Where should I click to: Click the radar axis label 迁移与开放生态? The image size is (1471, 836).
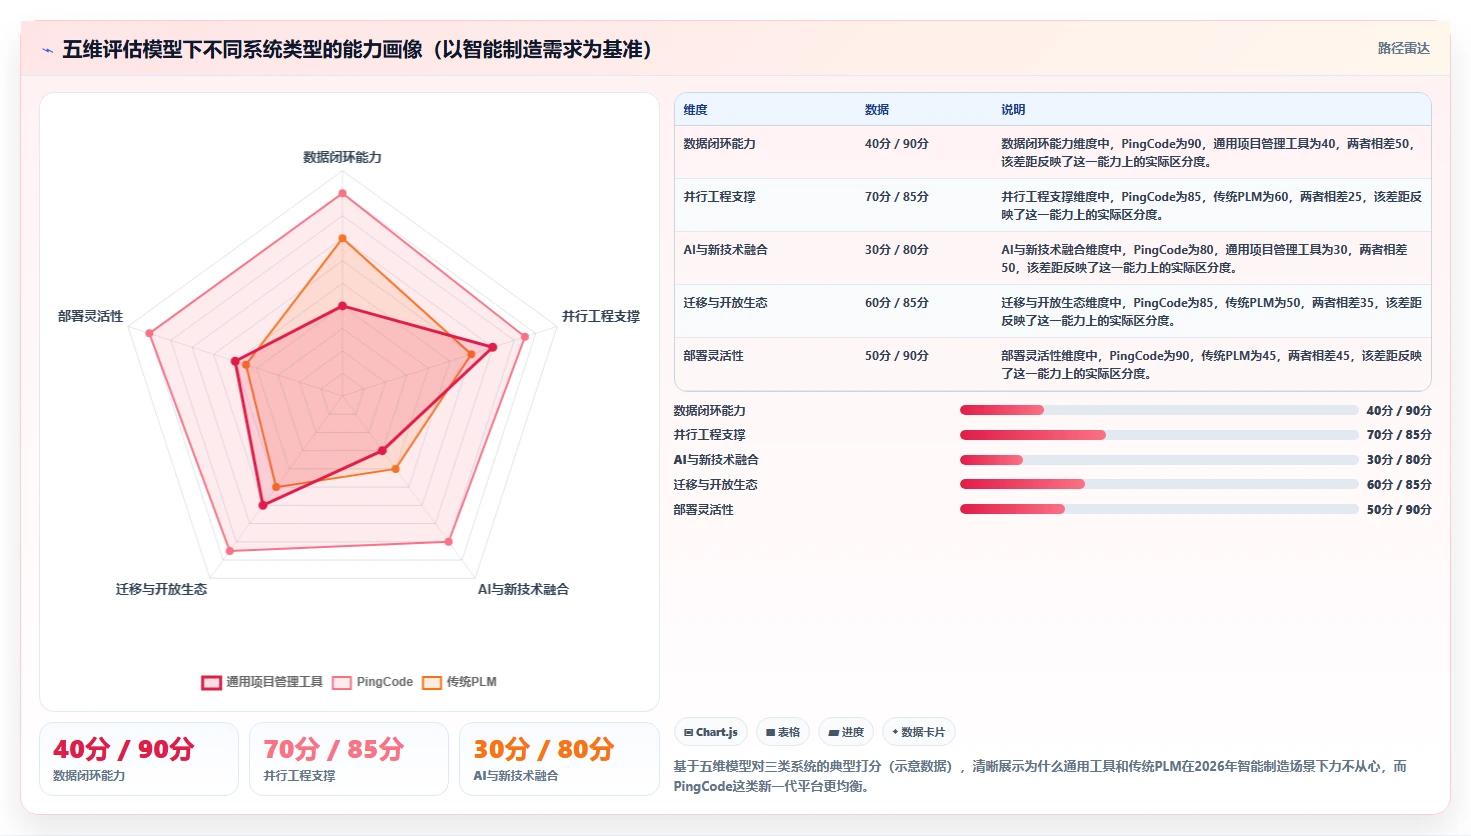pyautogui.click(x=161, y=589)
